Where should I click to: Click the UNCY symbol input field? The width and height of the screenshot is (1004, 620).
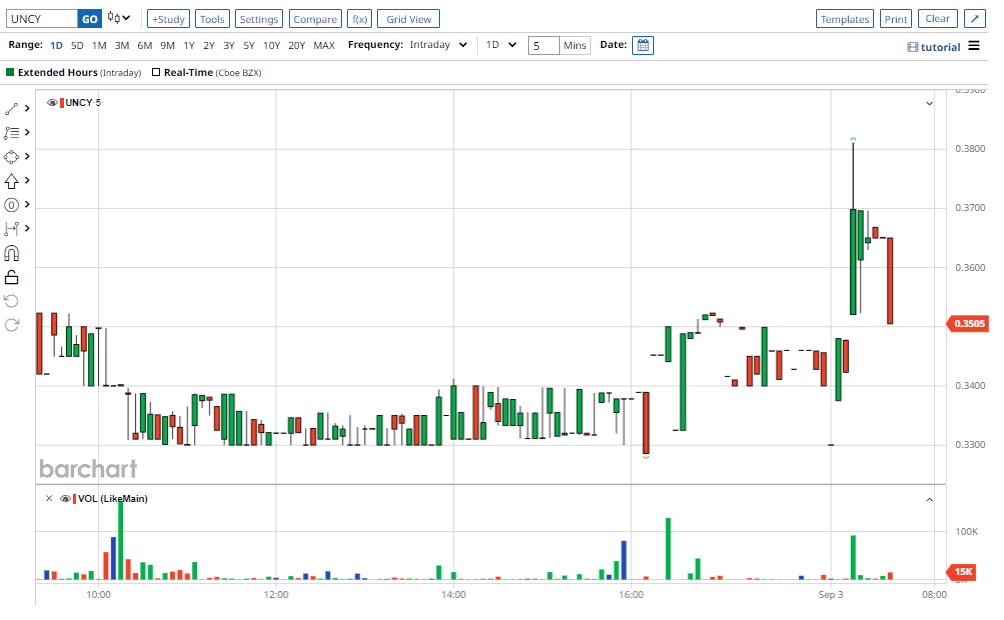42,19
